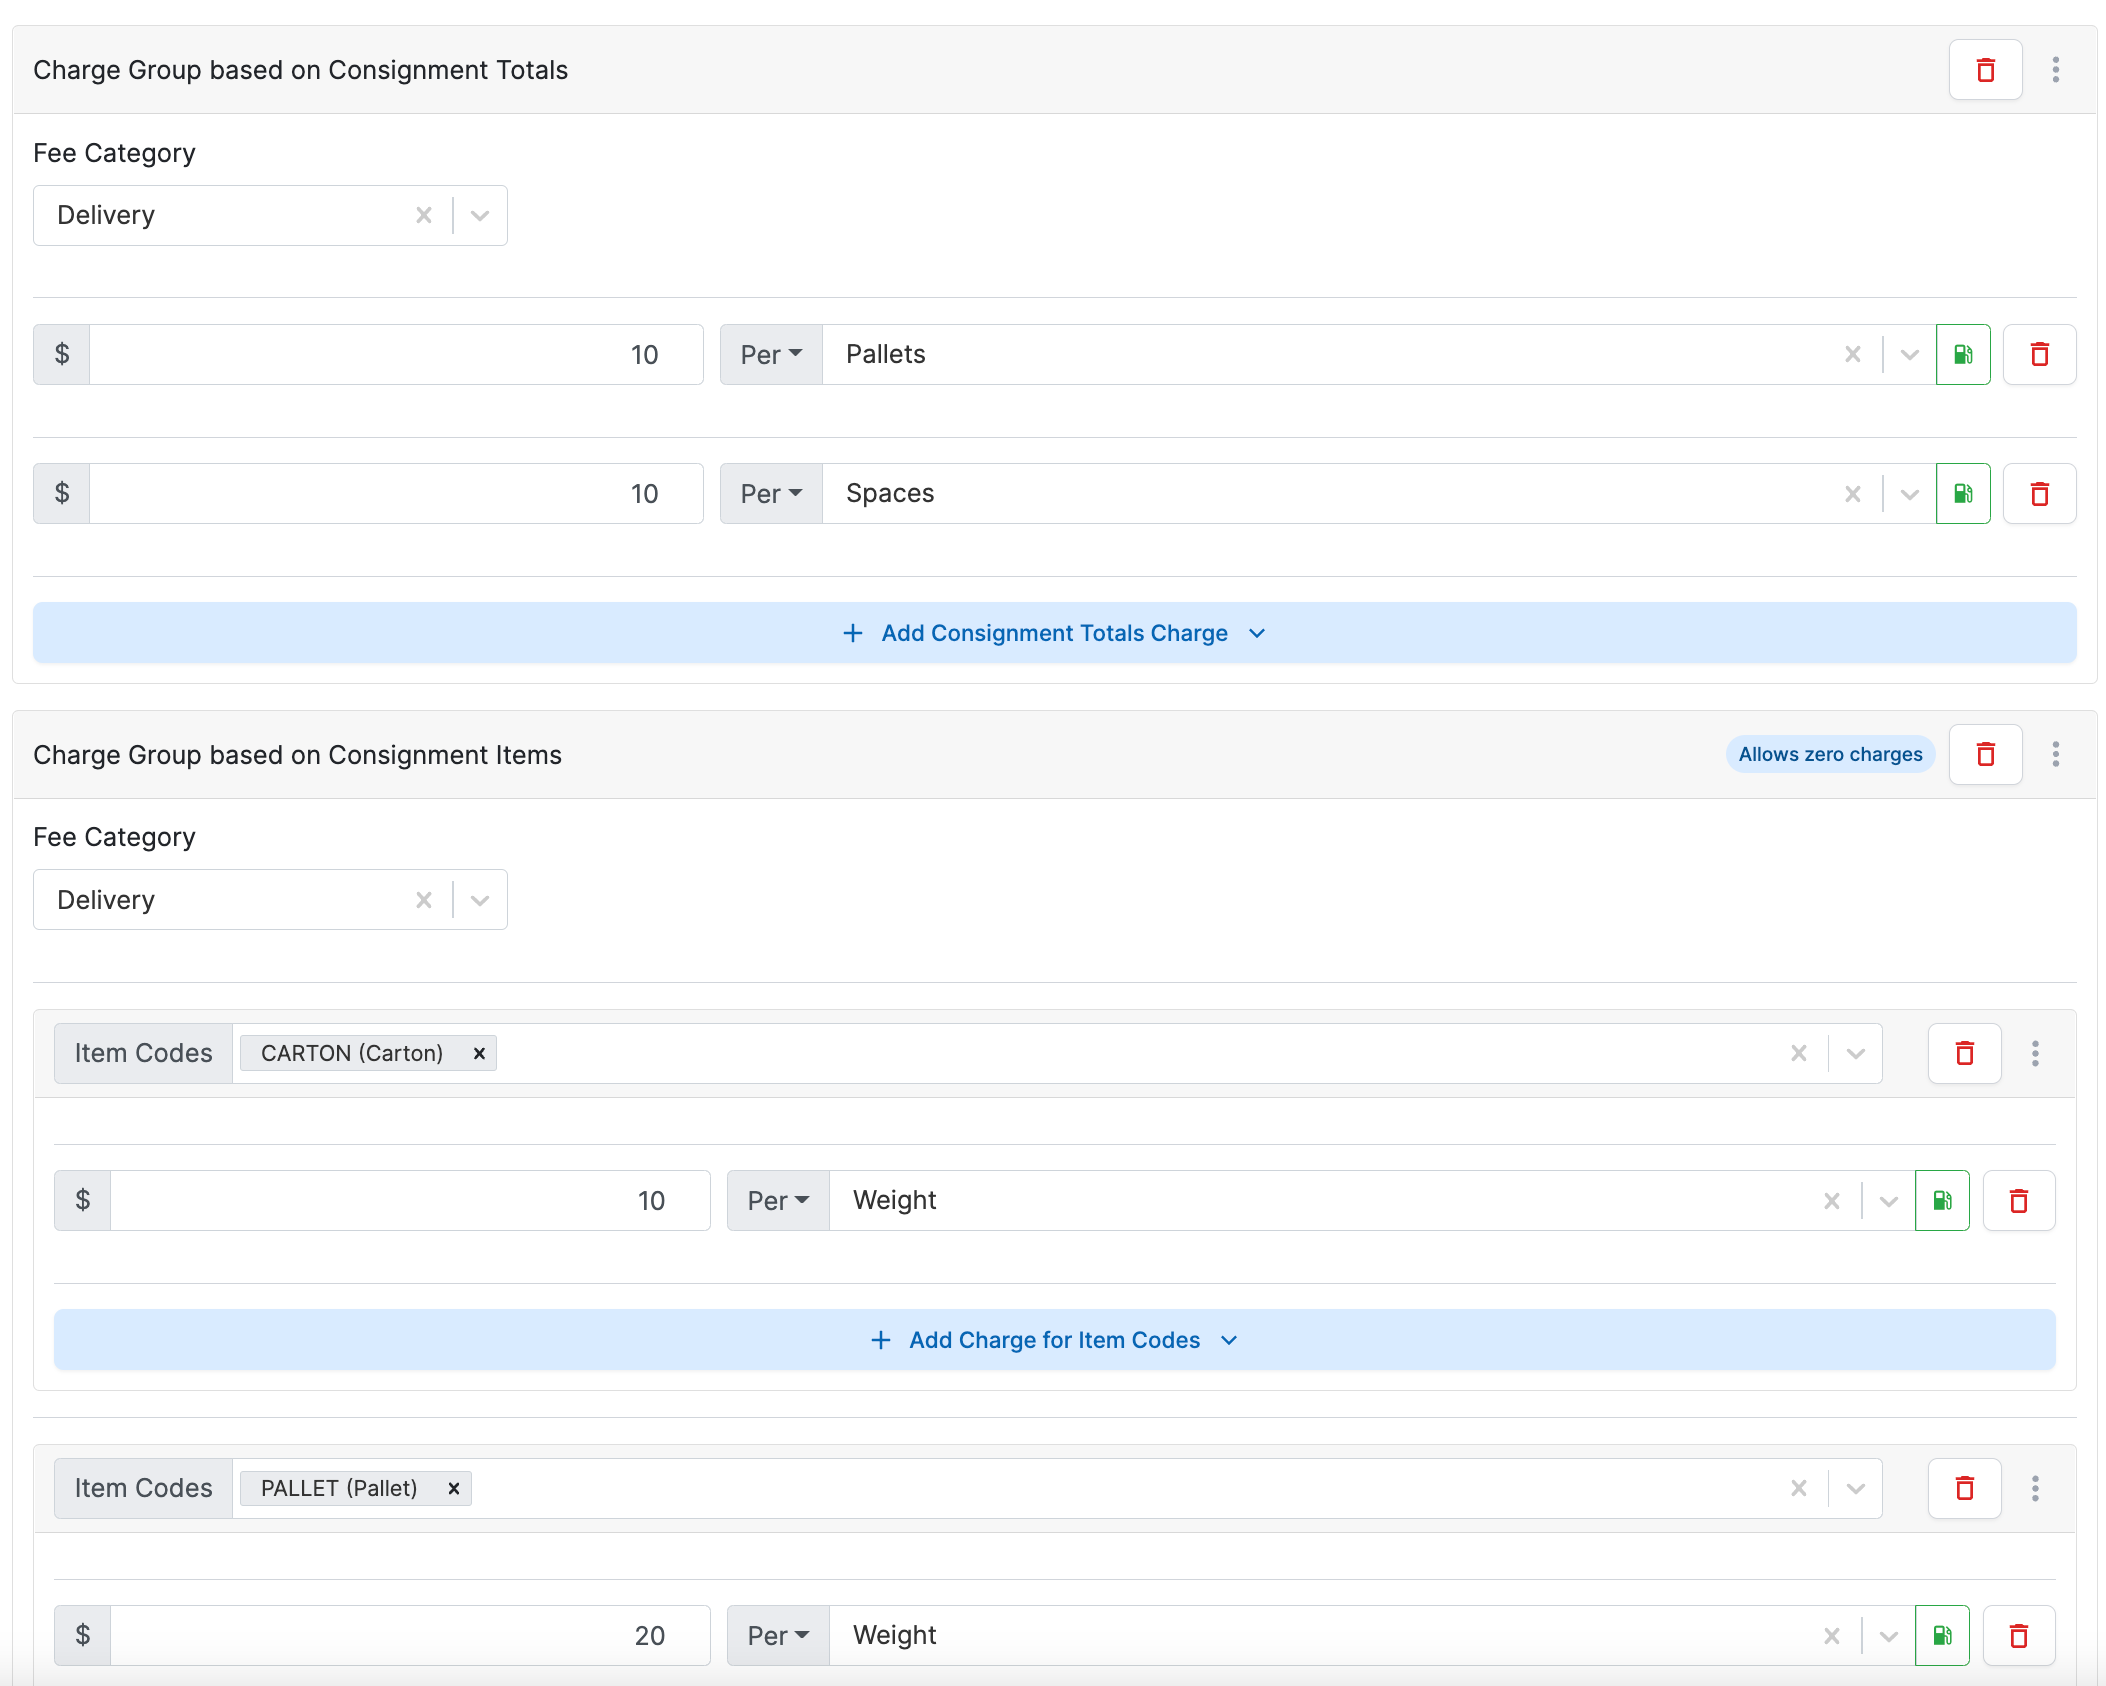Delete the PALLET item codes section

pos(1964,1489)
